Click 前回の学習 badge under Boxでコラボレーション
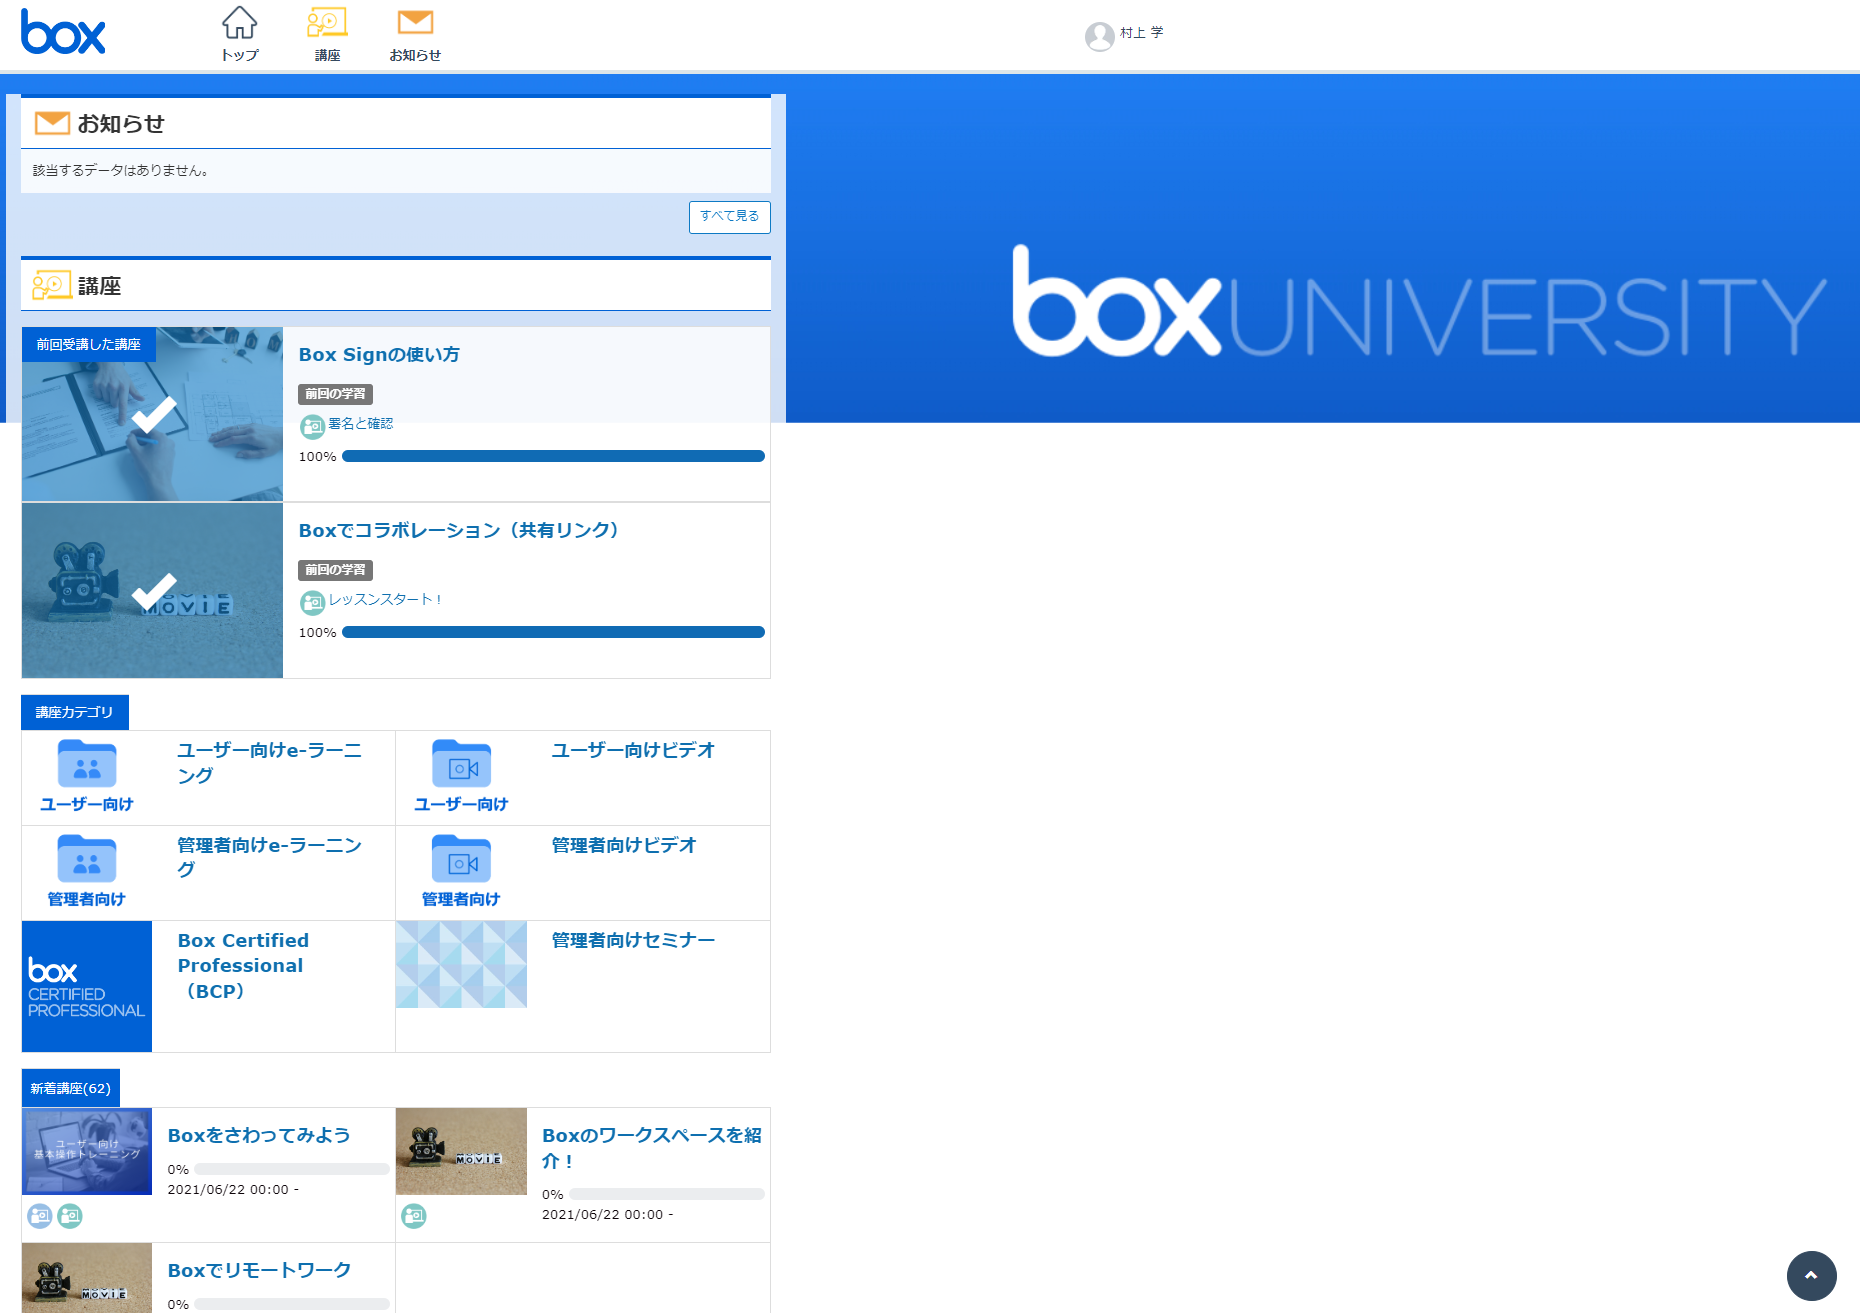Image resolution: width=1860 pixels, height=1313 pixels. [x=335, y=570]
